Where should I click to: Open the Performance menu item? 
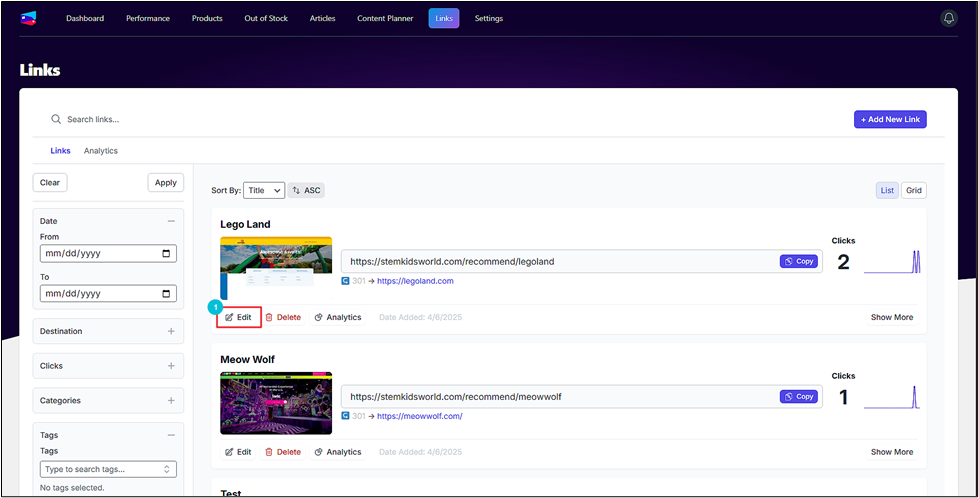pyautogui.click(x=148, y=18)
